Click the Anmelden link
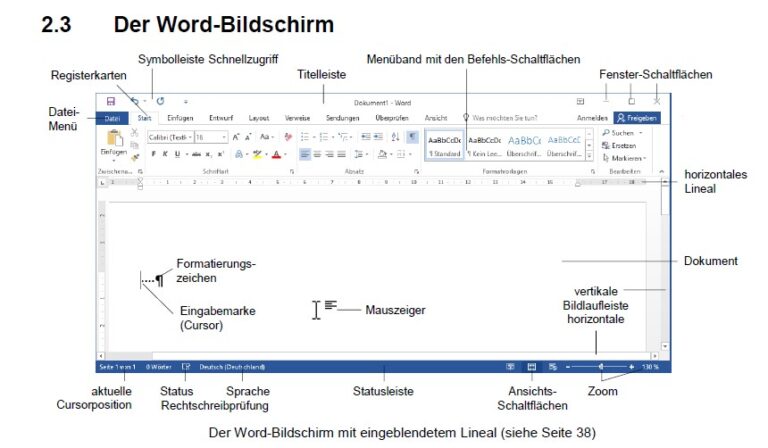The height and width of the screenshot is (448, 768). 592,118
